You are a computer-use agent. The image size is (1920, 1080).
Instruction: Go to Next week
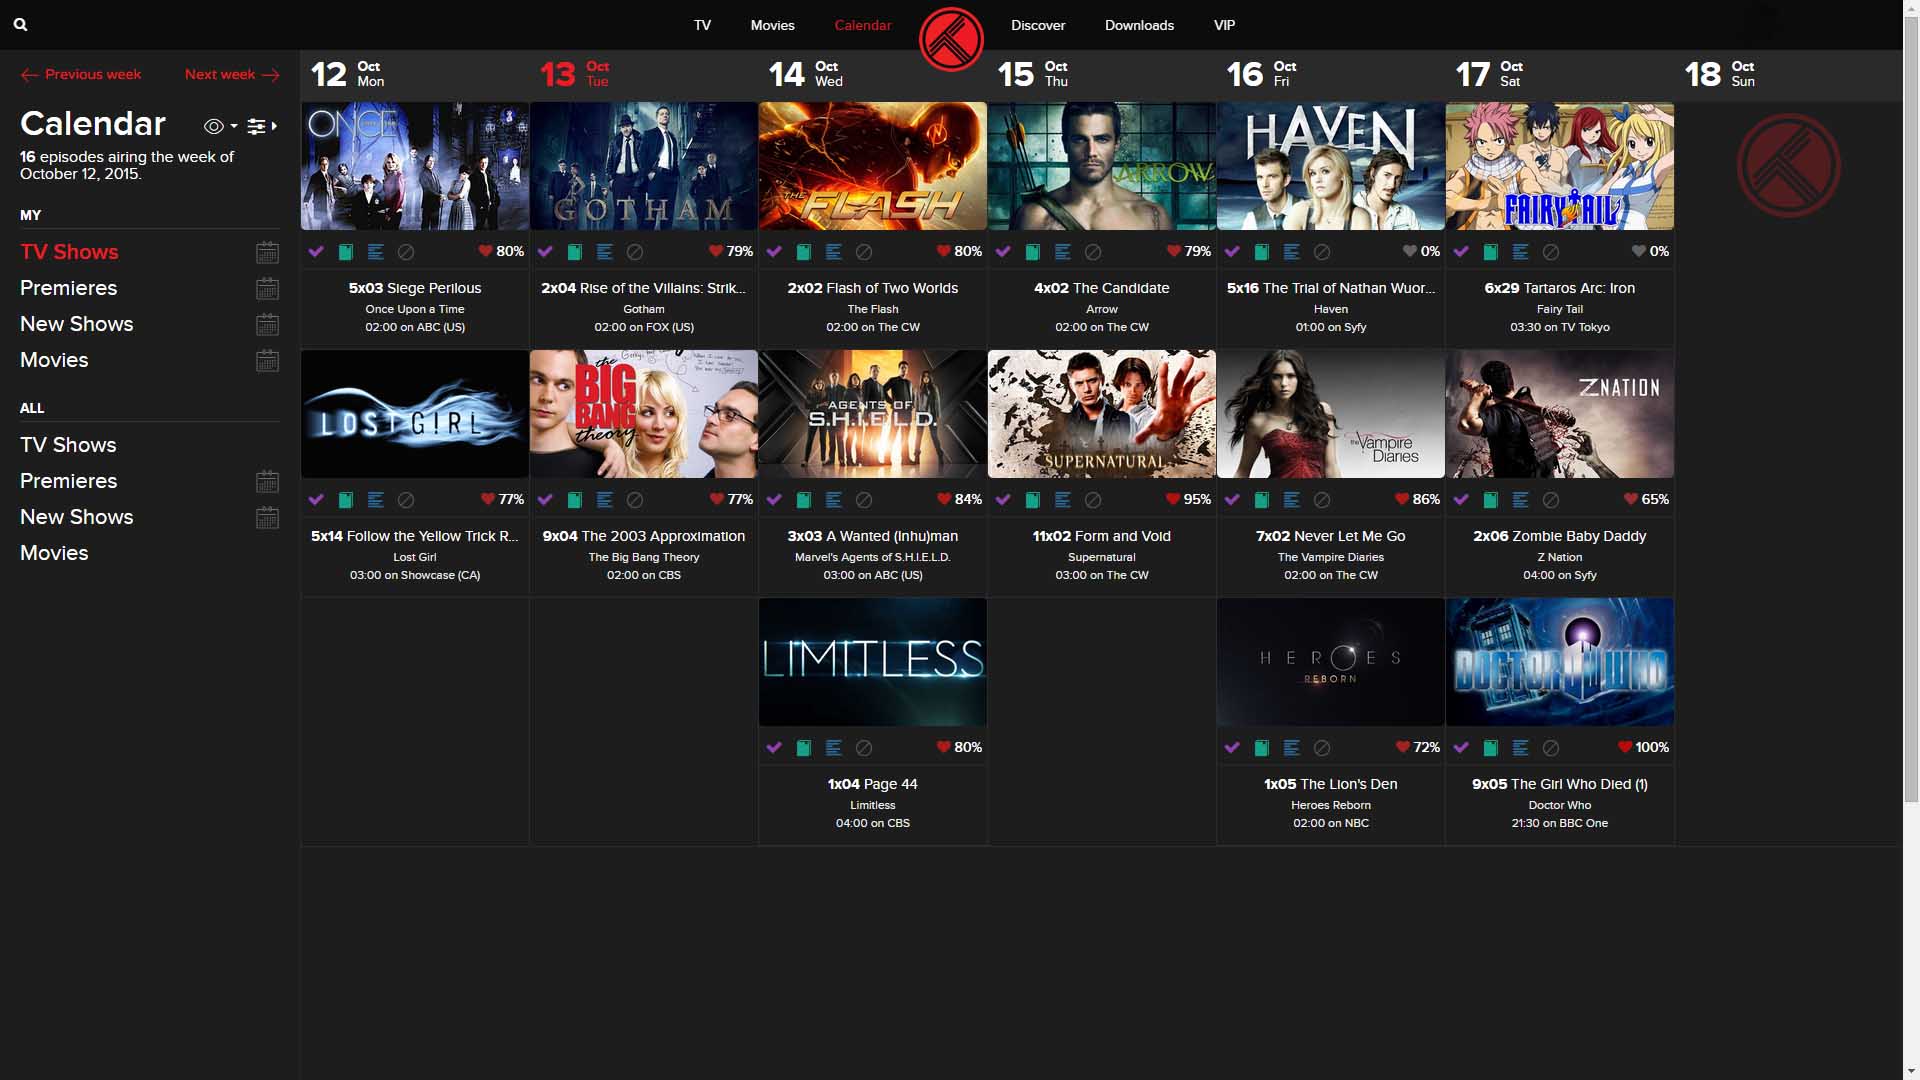pos(232,74)
